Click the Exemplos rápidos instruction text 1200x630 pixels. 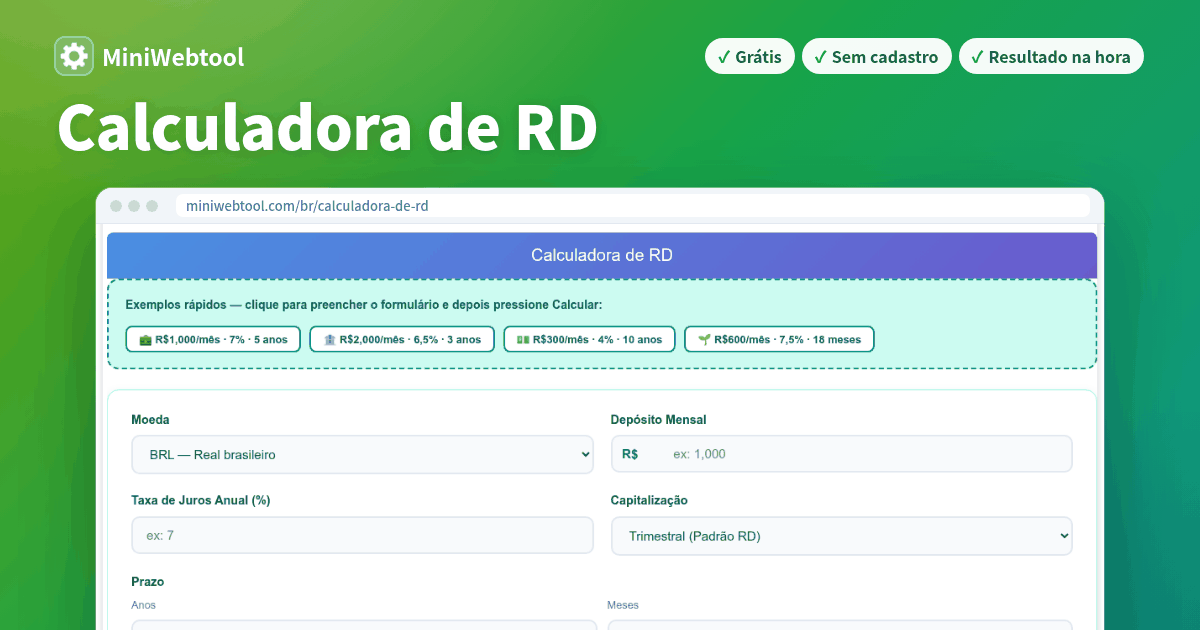(x=364, y=304)
